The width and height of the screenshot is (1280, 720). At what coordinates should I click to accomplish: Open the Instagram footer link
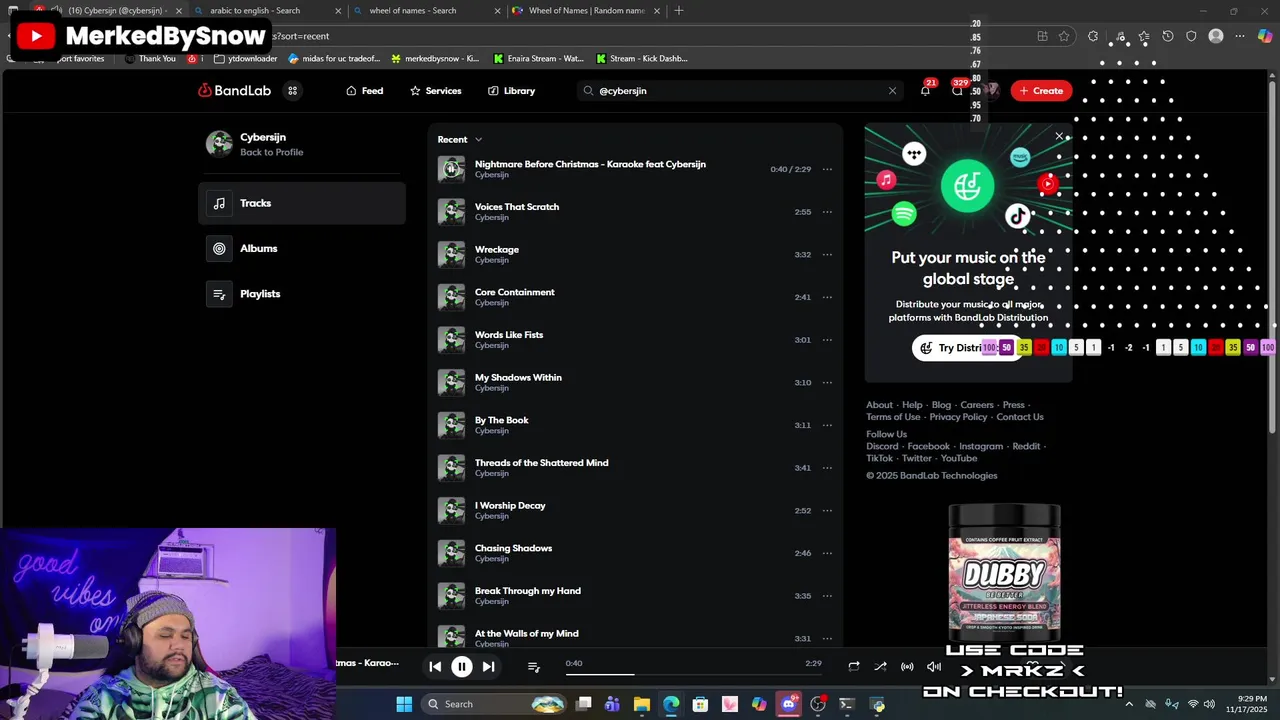(981, 447)
